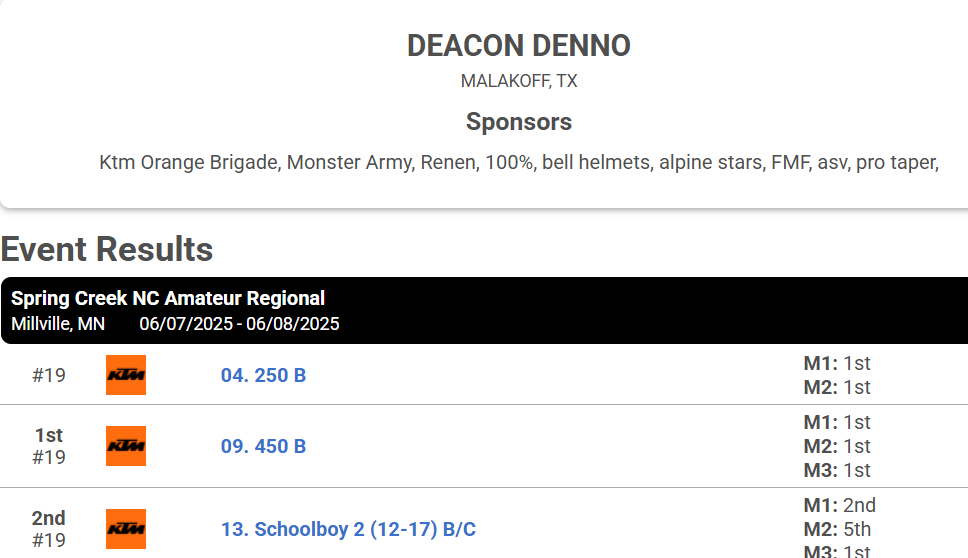
Task: Click the M3: 1st result in the 450 B row
Action: (x=837, y=470)
